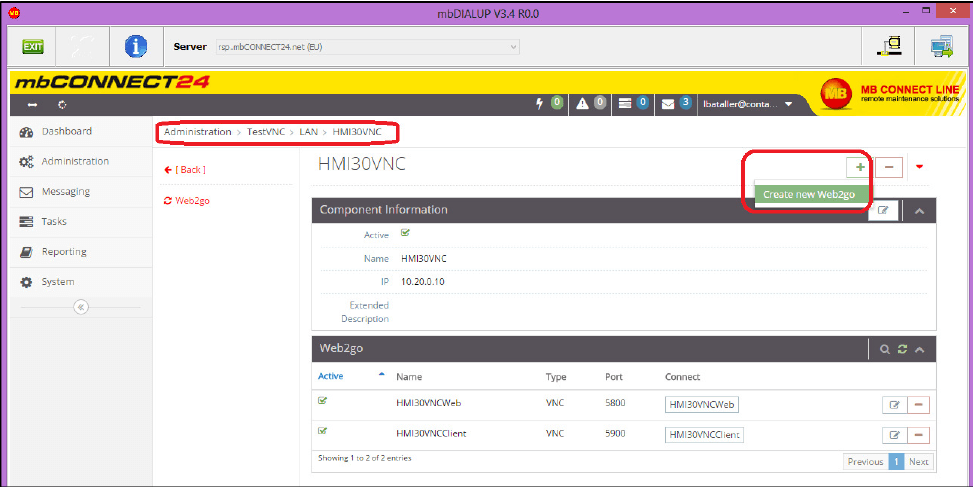Click port value 5900

(x=615, y=433)
